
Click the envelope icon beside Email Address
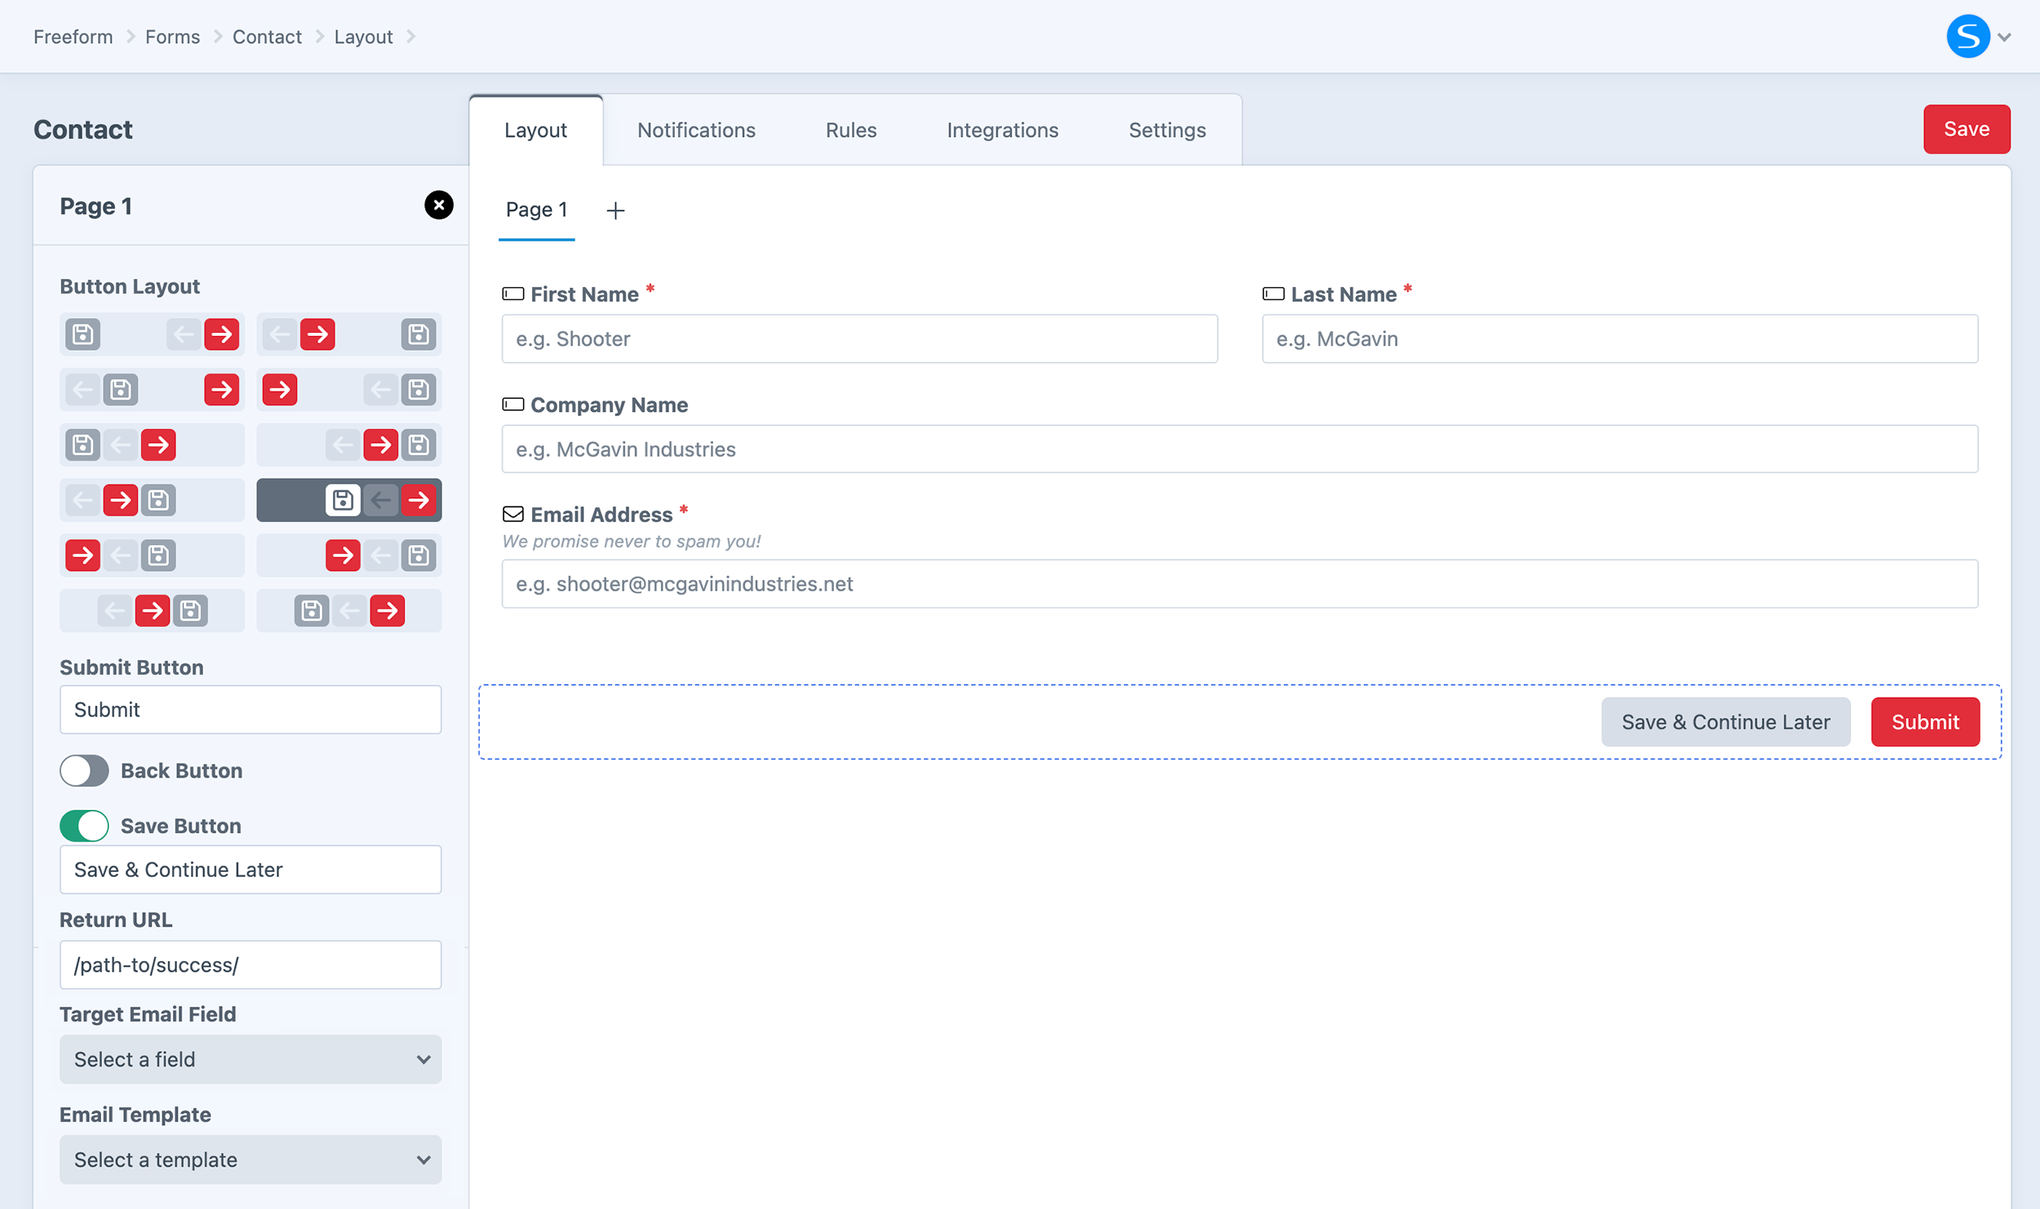point(512,513)
